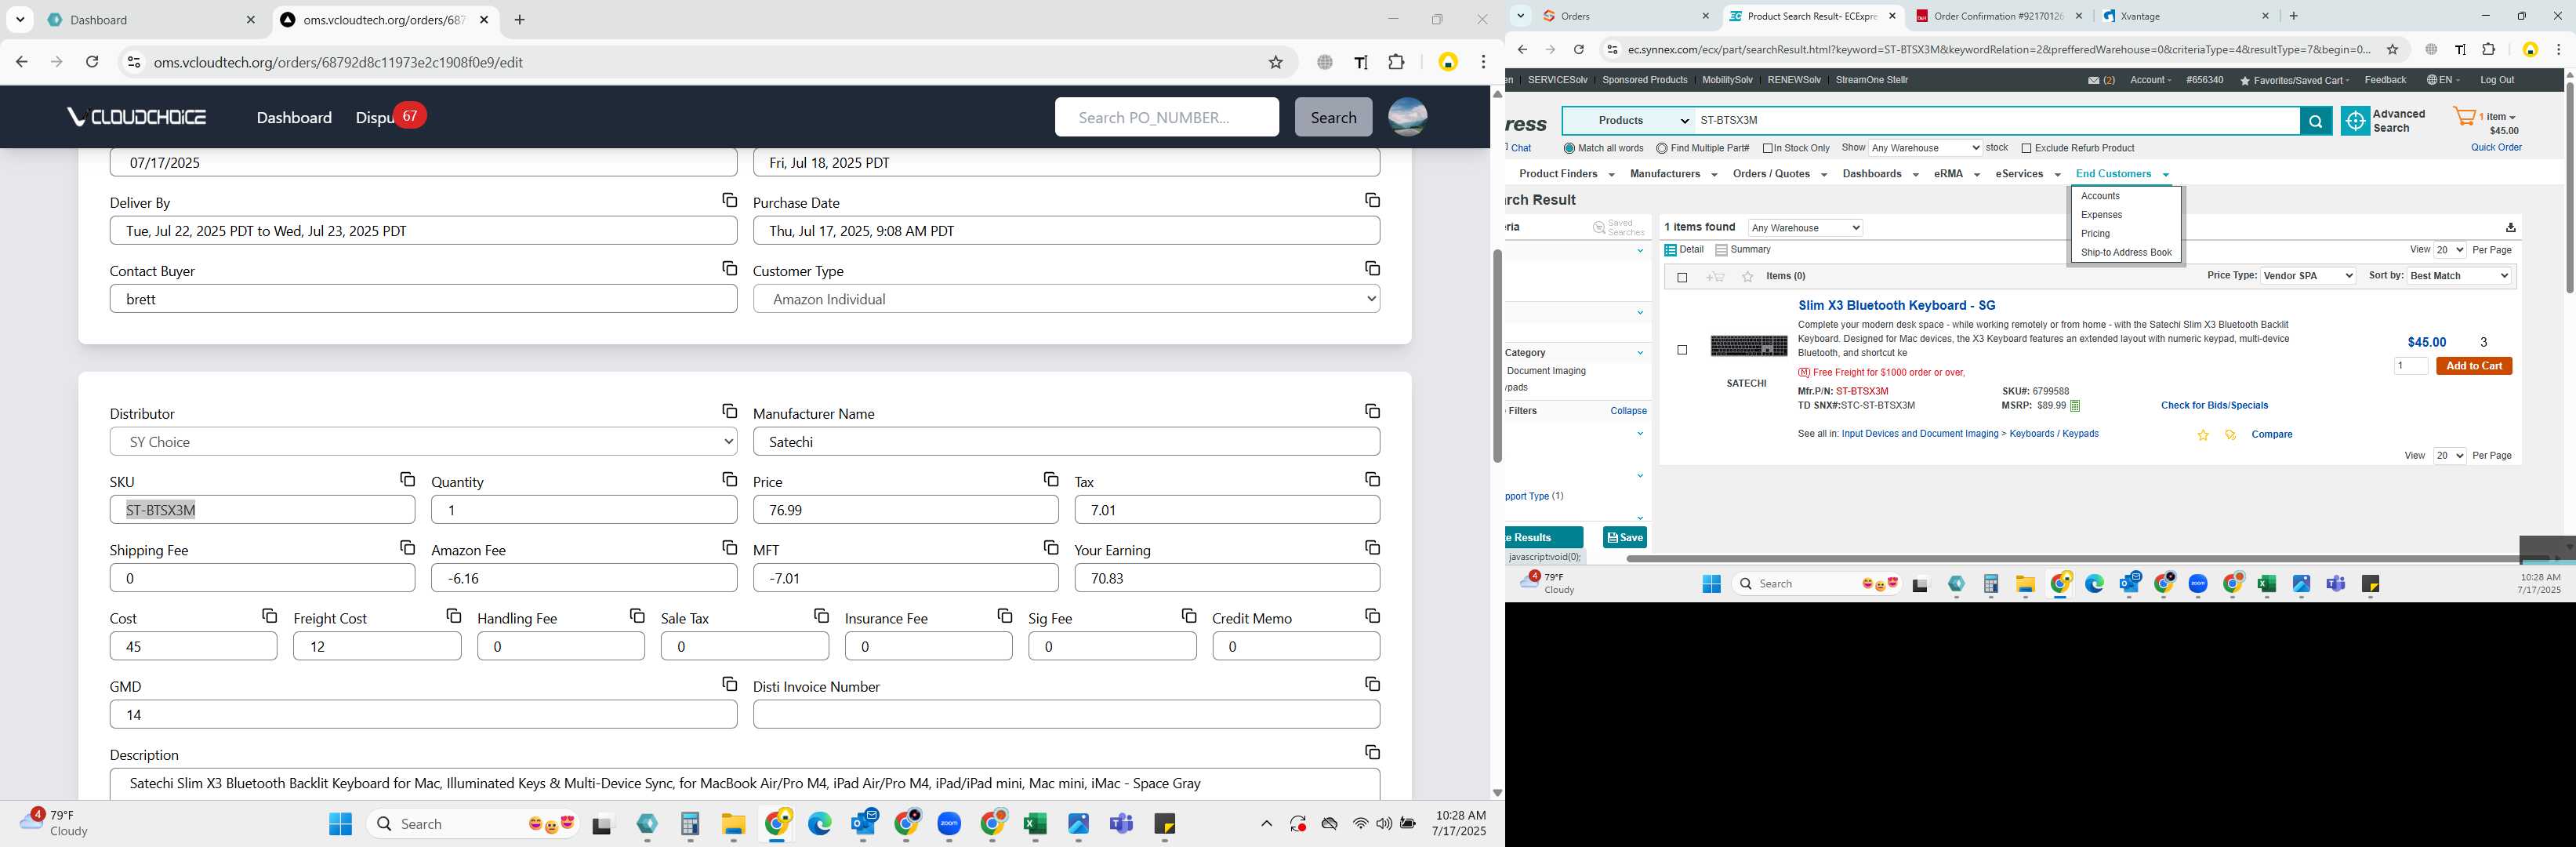Click the download results icon
The image size is (2576, 847).
(x=2510, y=227)
